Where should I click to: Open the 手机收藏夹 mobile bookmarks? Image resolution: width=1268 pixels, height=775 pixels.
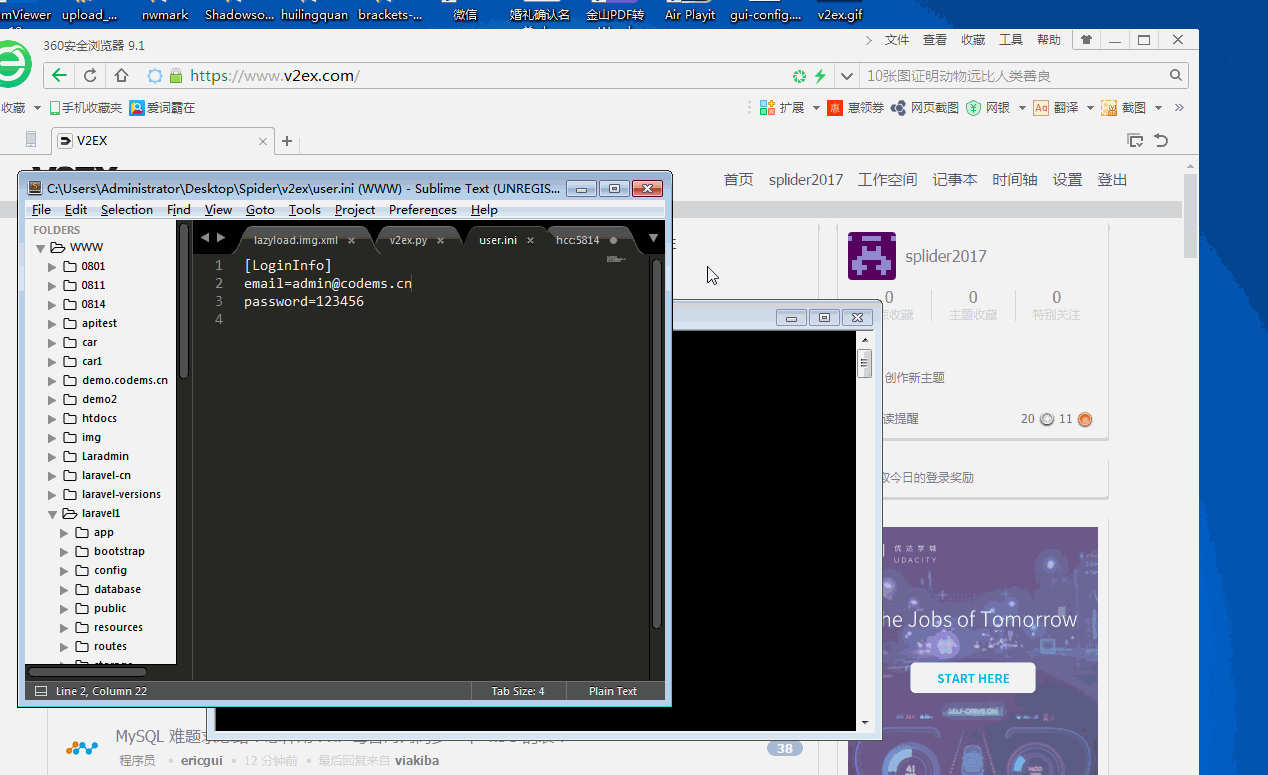point(86,108)
